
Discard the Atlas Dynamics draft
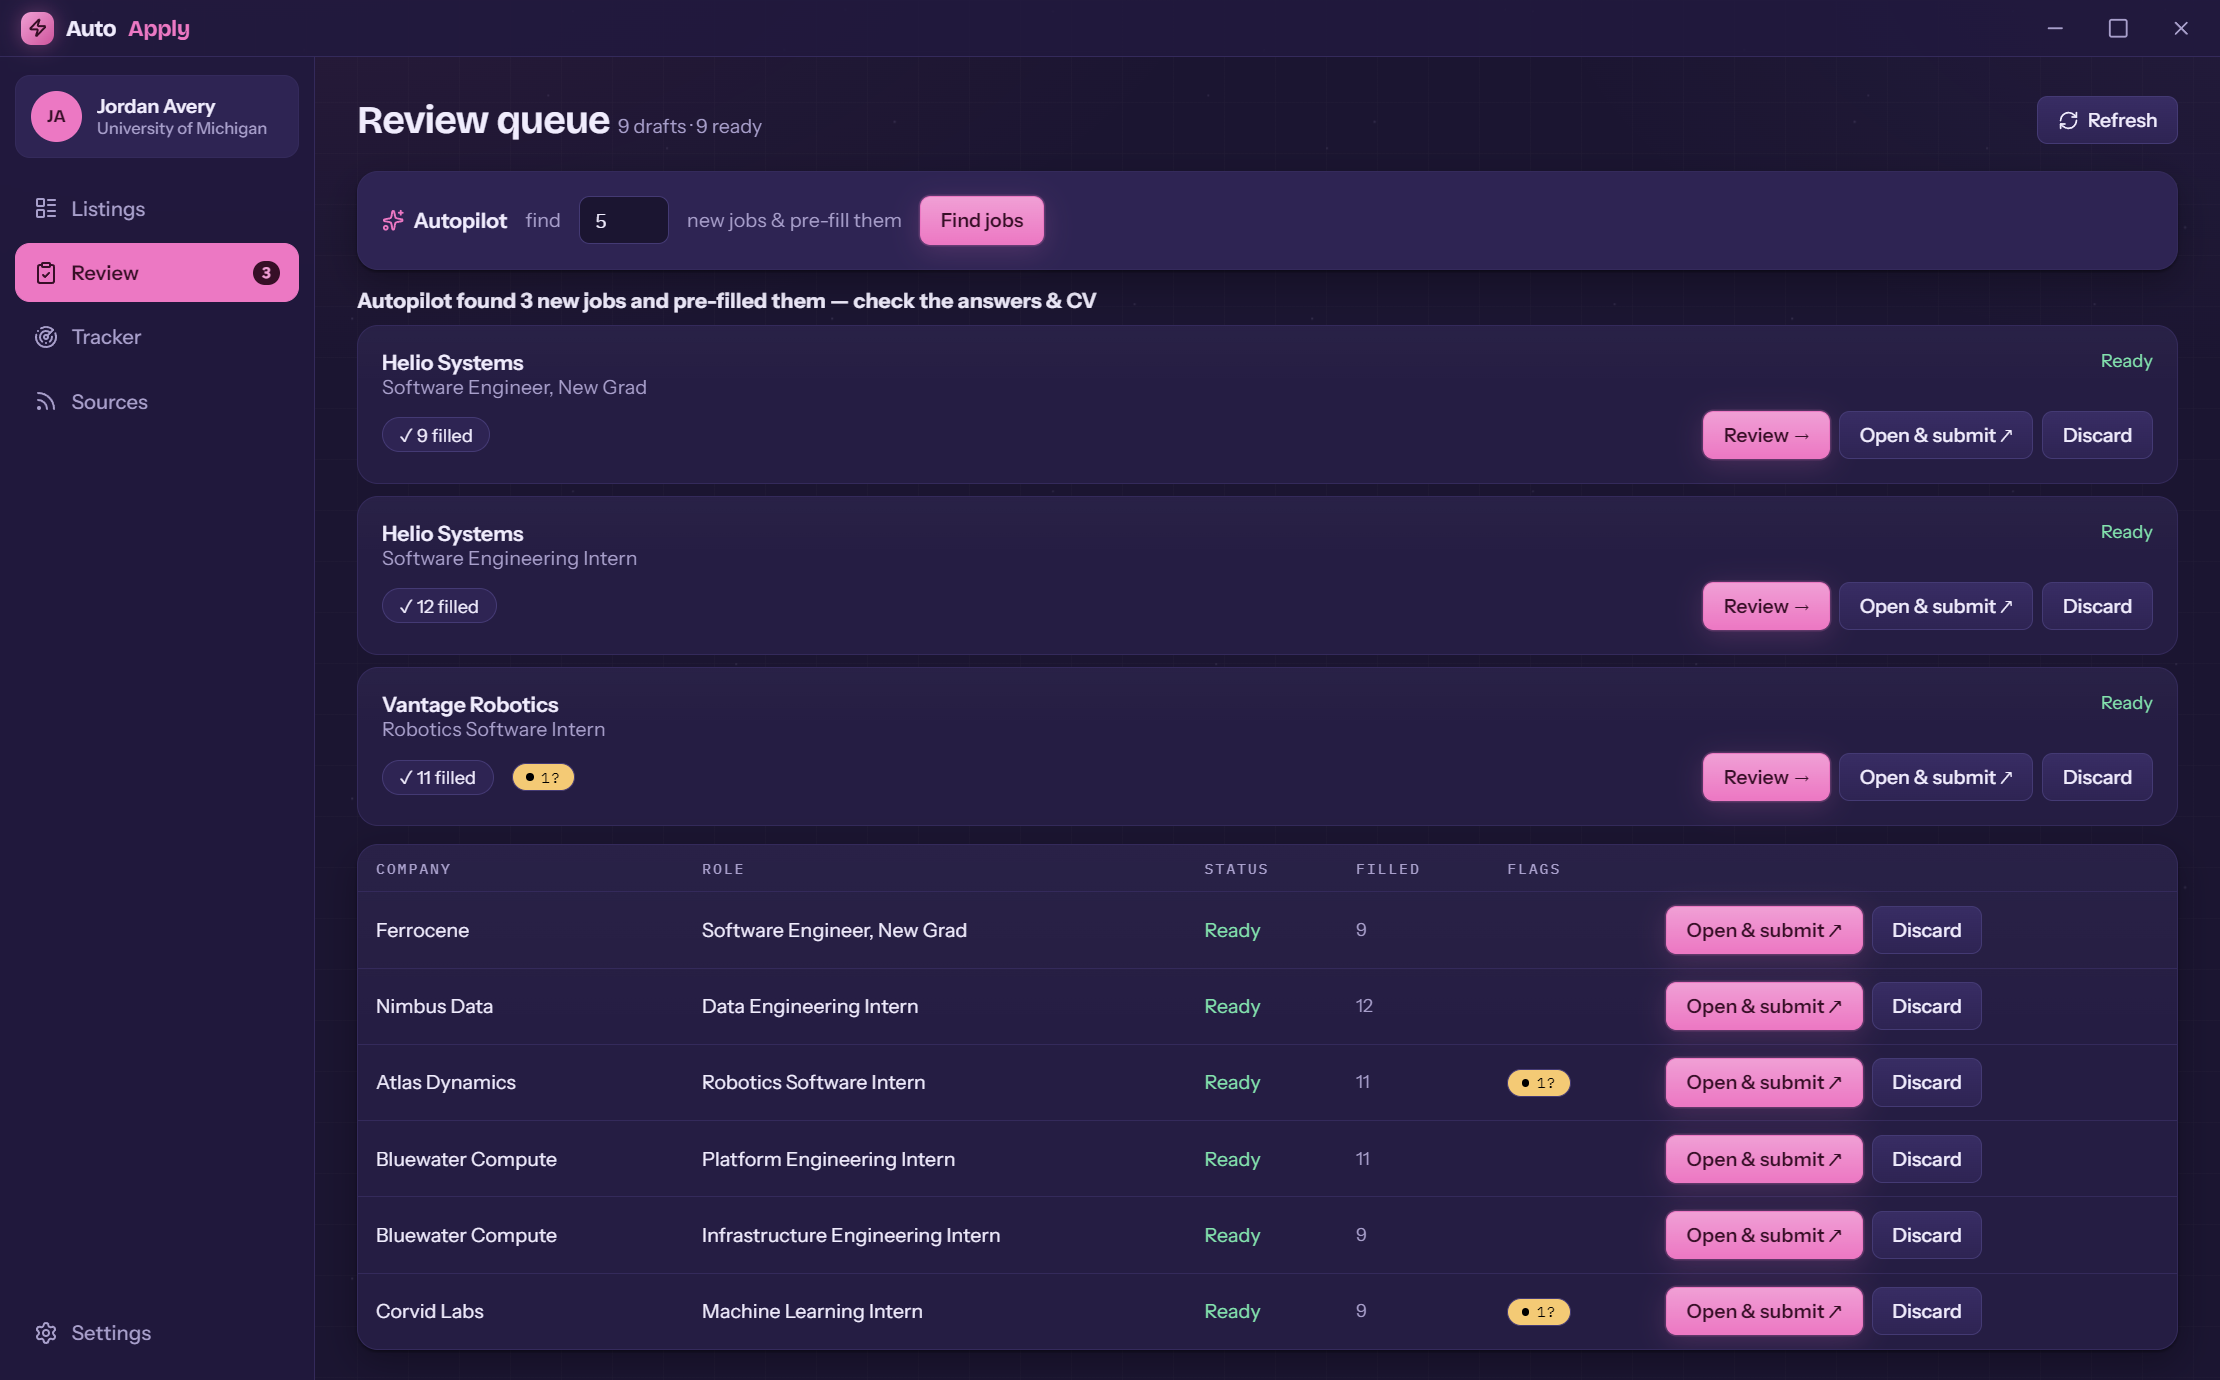[1926, 1082]
